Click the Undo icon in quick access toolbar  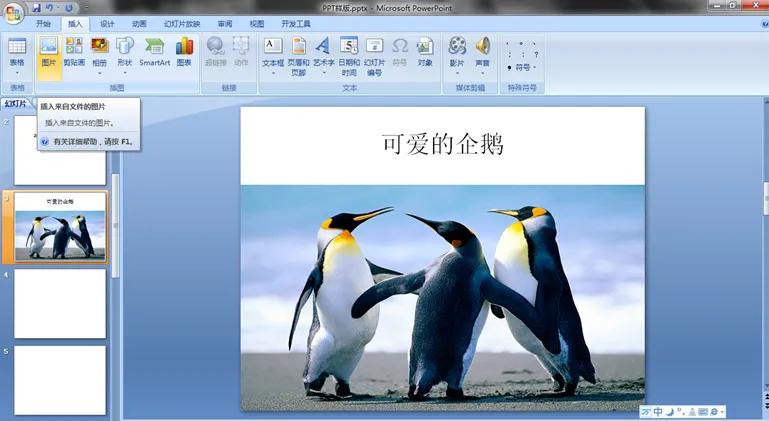50,8
